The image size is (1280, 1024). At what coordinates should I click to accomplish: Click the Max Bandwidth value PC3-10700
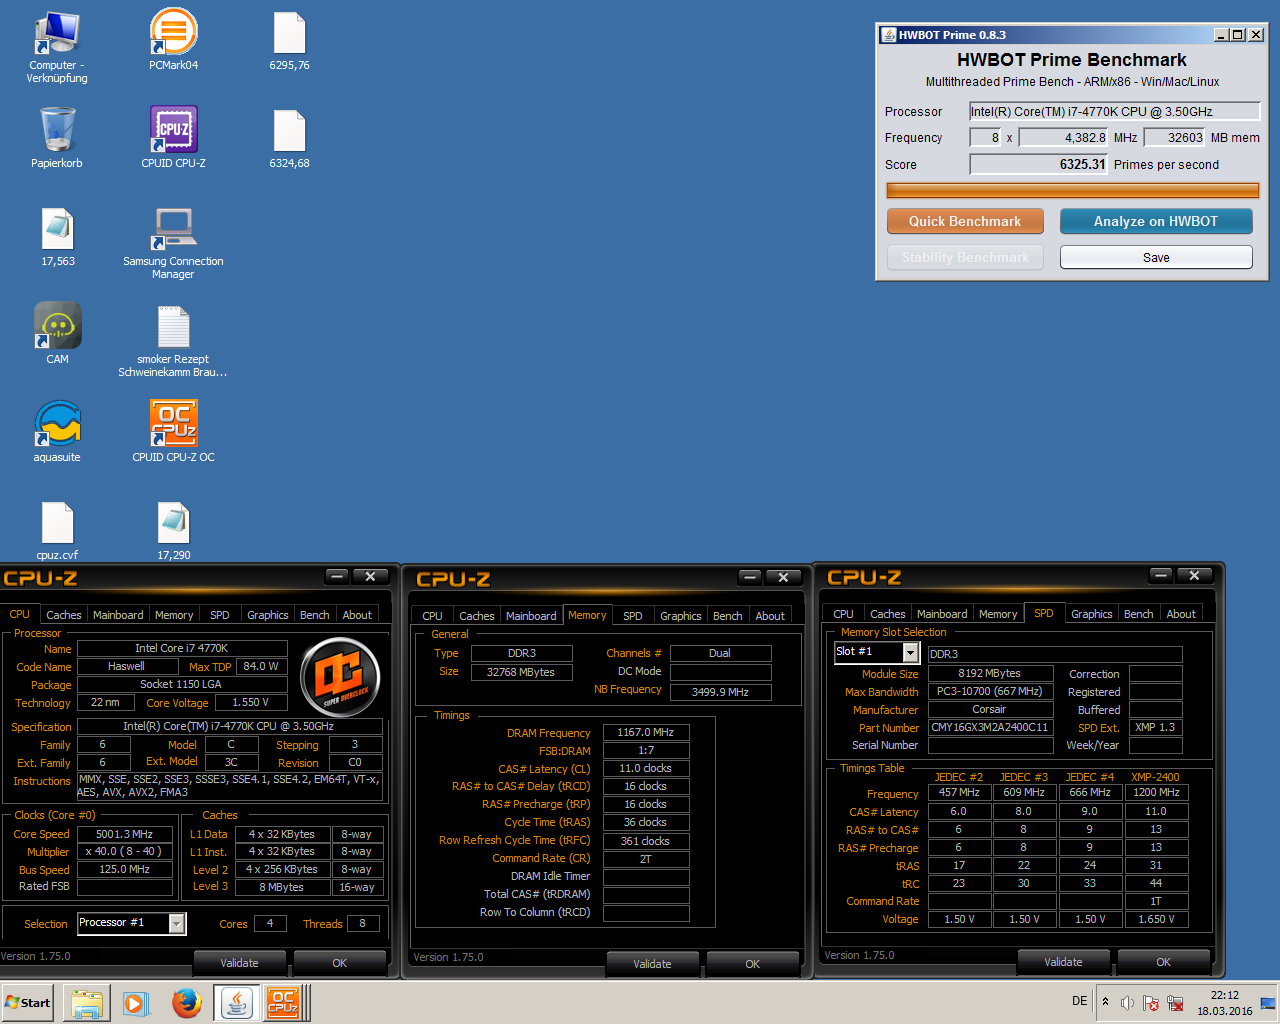click(990, 691)
